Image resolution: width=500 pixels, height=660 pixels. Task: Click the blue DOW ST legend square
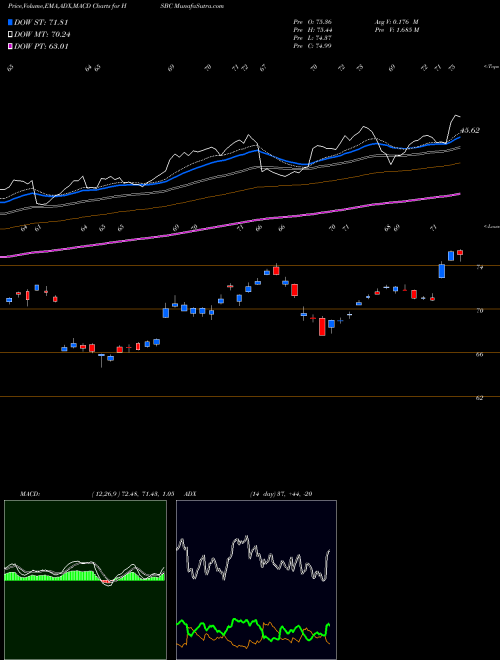pyautogui.click(x=10, y=22)
